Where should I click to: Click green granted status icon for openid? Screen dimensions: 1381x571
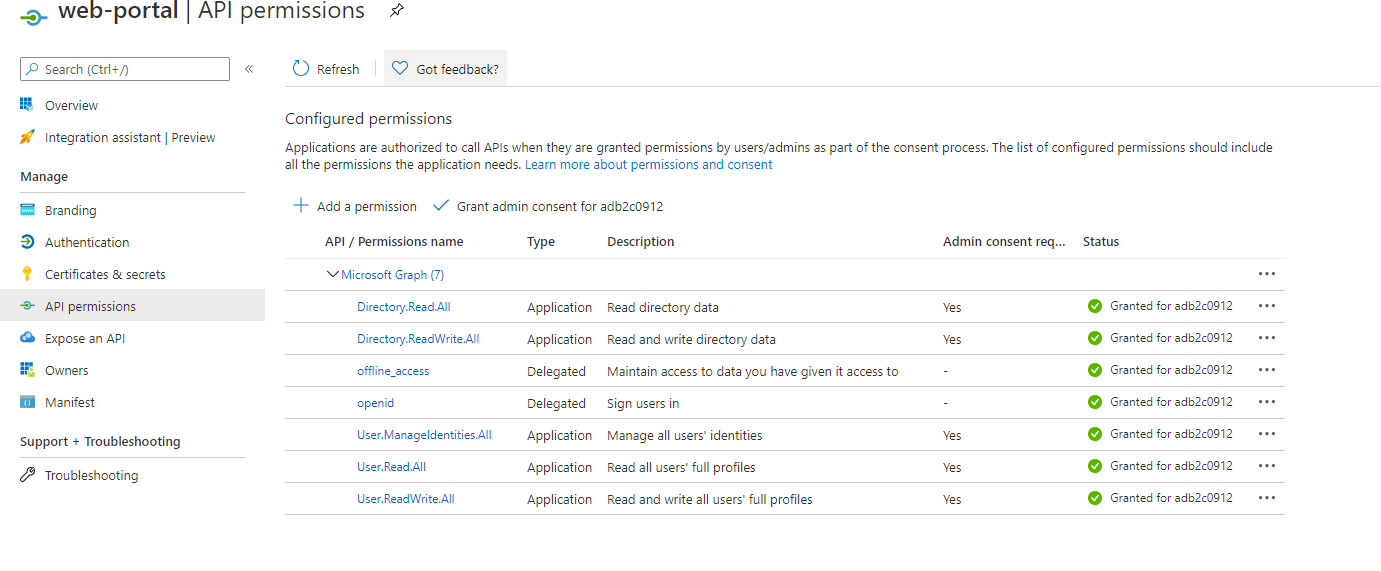coord(1095,402)
